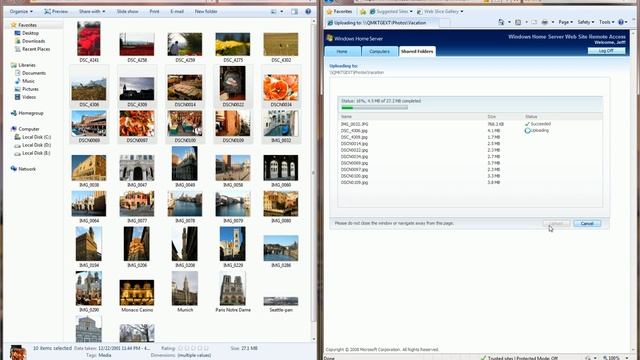Click New folder in Explorer toolbar
The height and width of the screenshot is (360, 640).
click(x=206, y=11)
